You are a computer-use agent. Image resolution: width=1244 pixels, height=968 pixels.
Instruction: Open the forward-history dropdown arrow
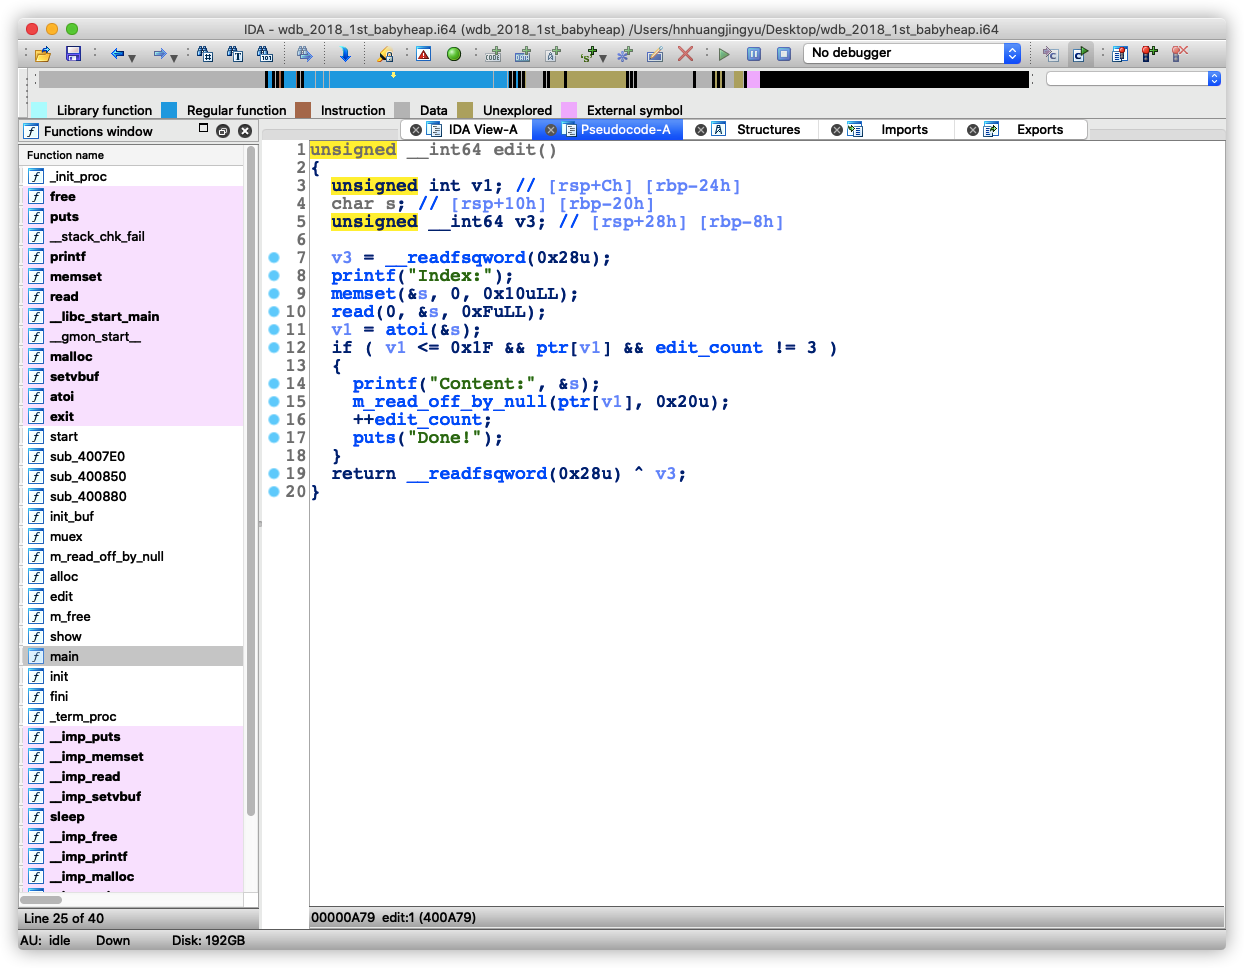pos(174,58)
